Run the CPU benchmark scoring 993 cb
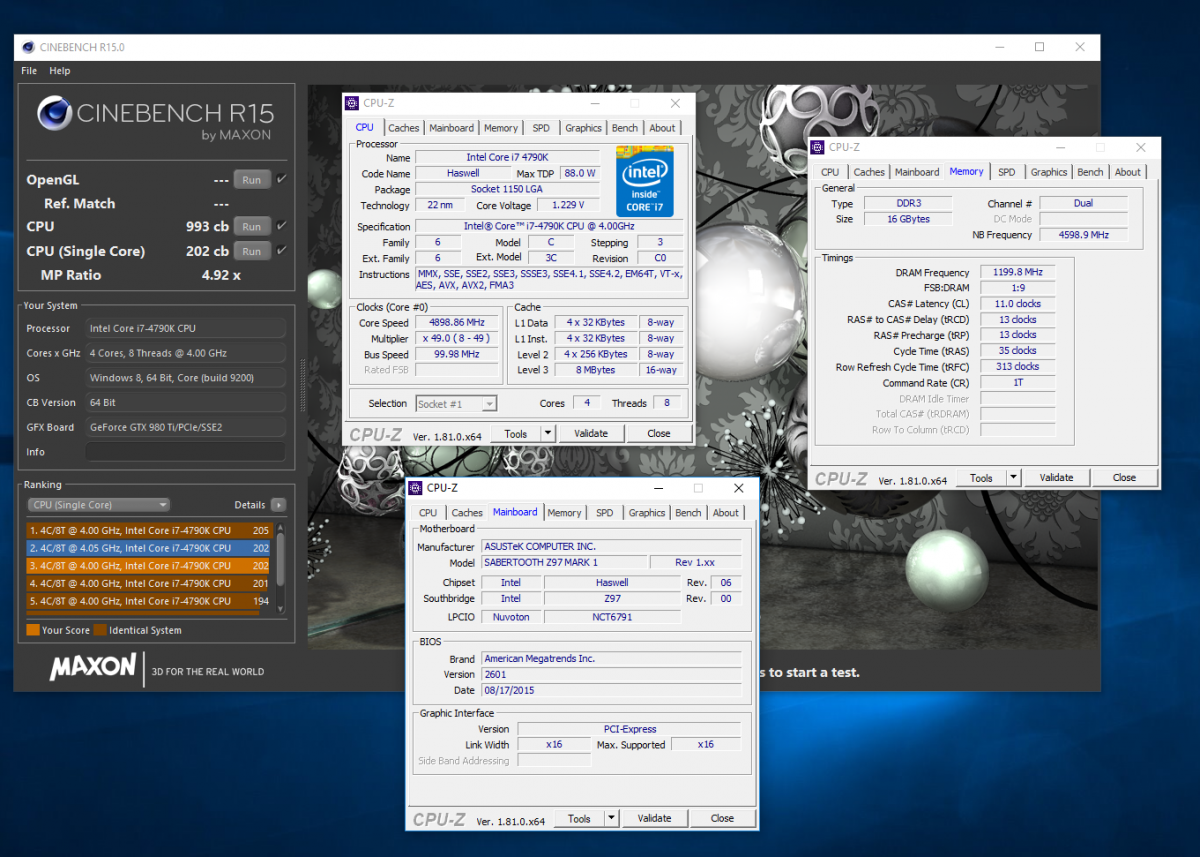 pyautogui.click(x=252, y=227)
